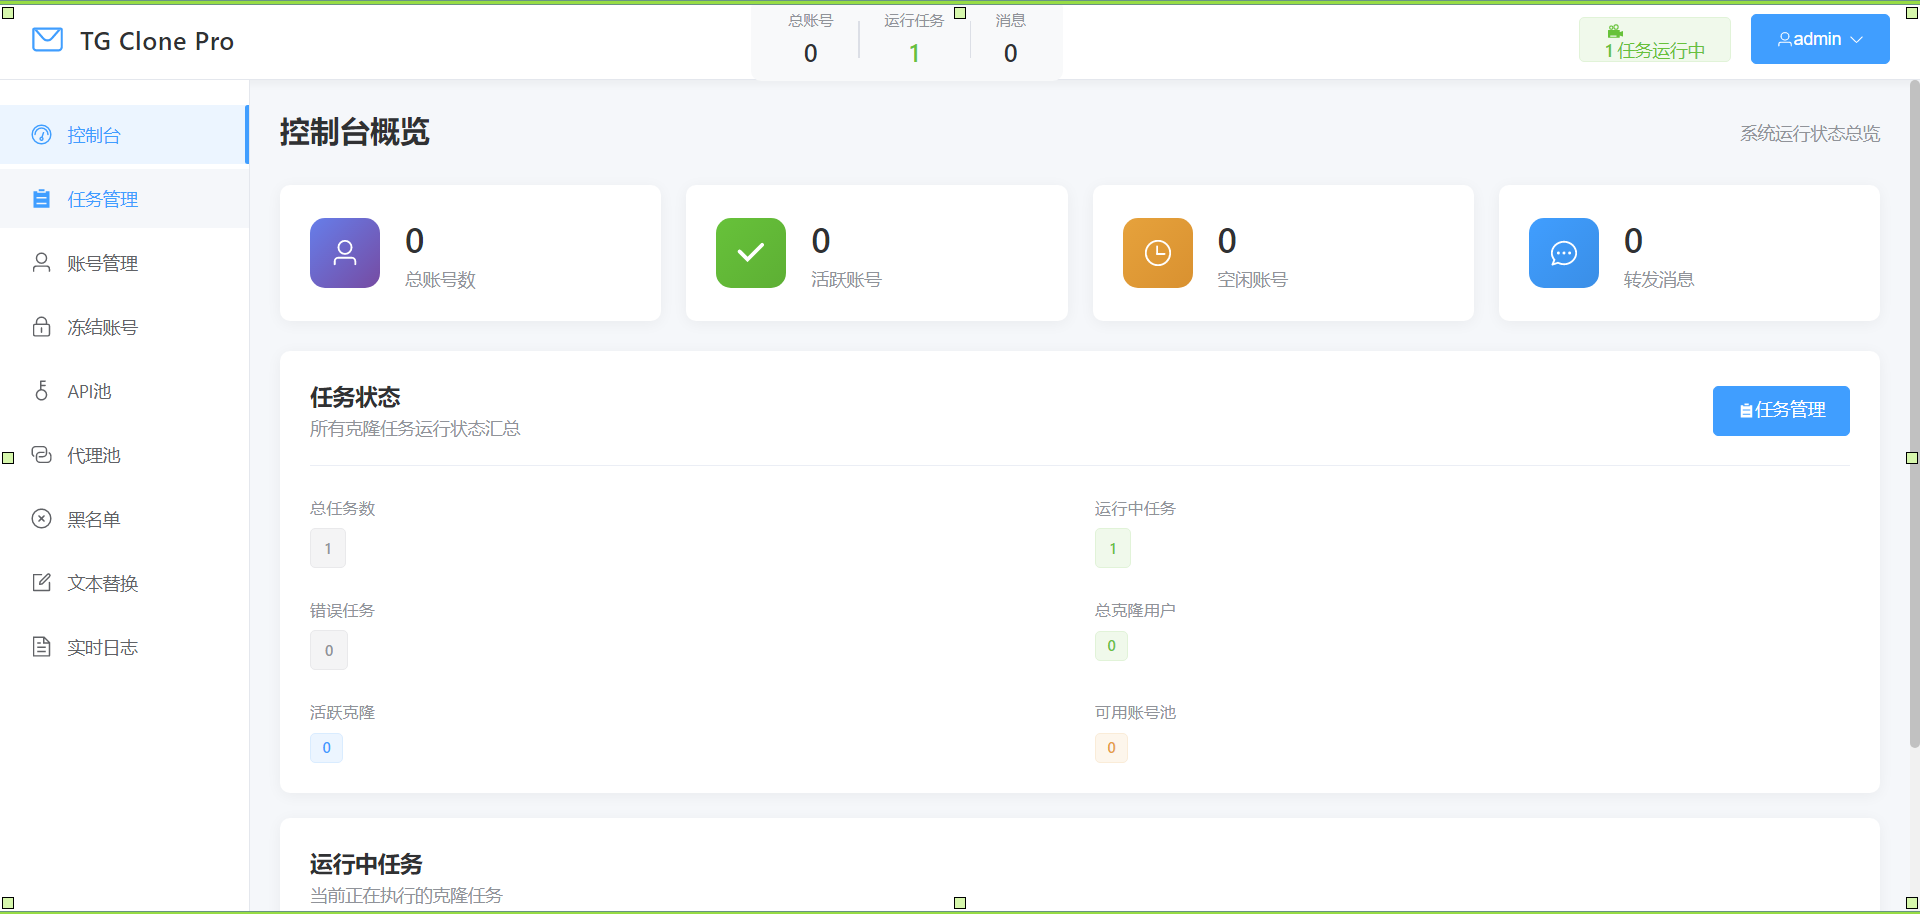The image size is (1920, 914).
Task: Click the orange 空闲账号 clock icon
Action: (1158, 253)
